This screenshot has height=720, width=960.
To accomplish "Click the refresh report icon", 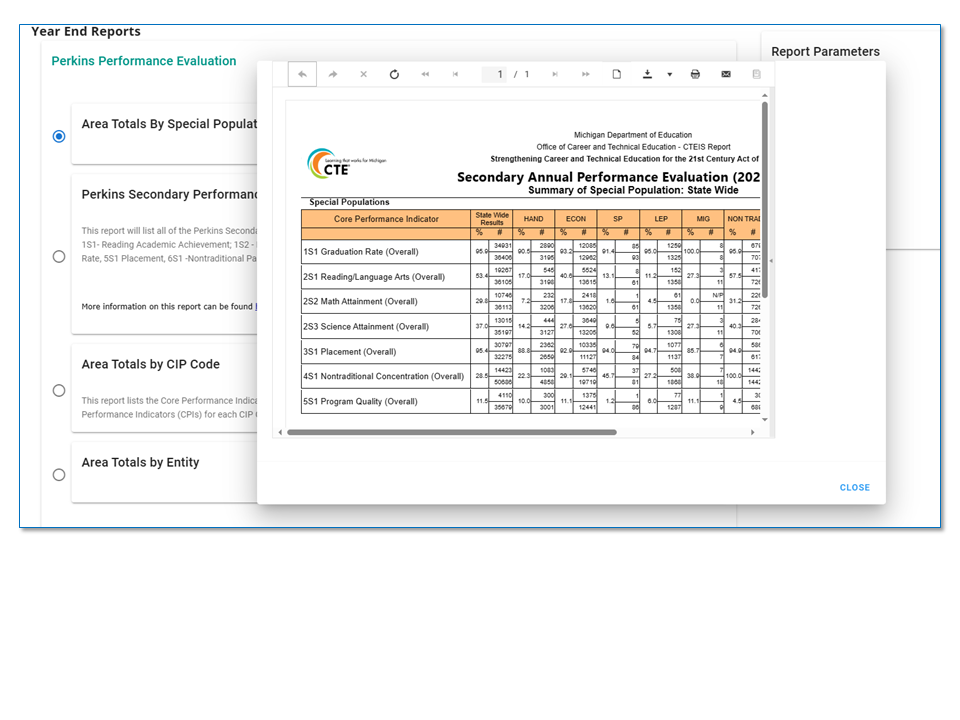I will [x=394, y=74].
